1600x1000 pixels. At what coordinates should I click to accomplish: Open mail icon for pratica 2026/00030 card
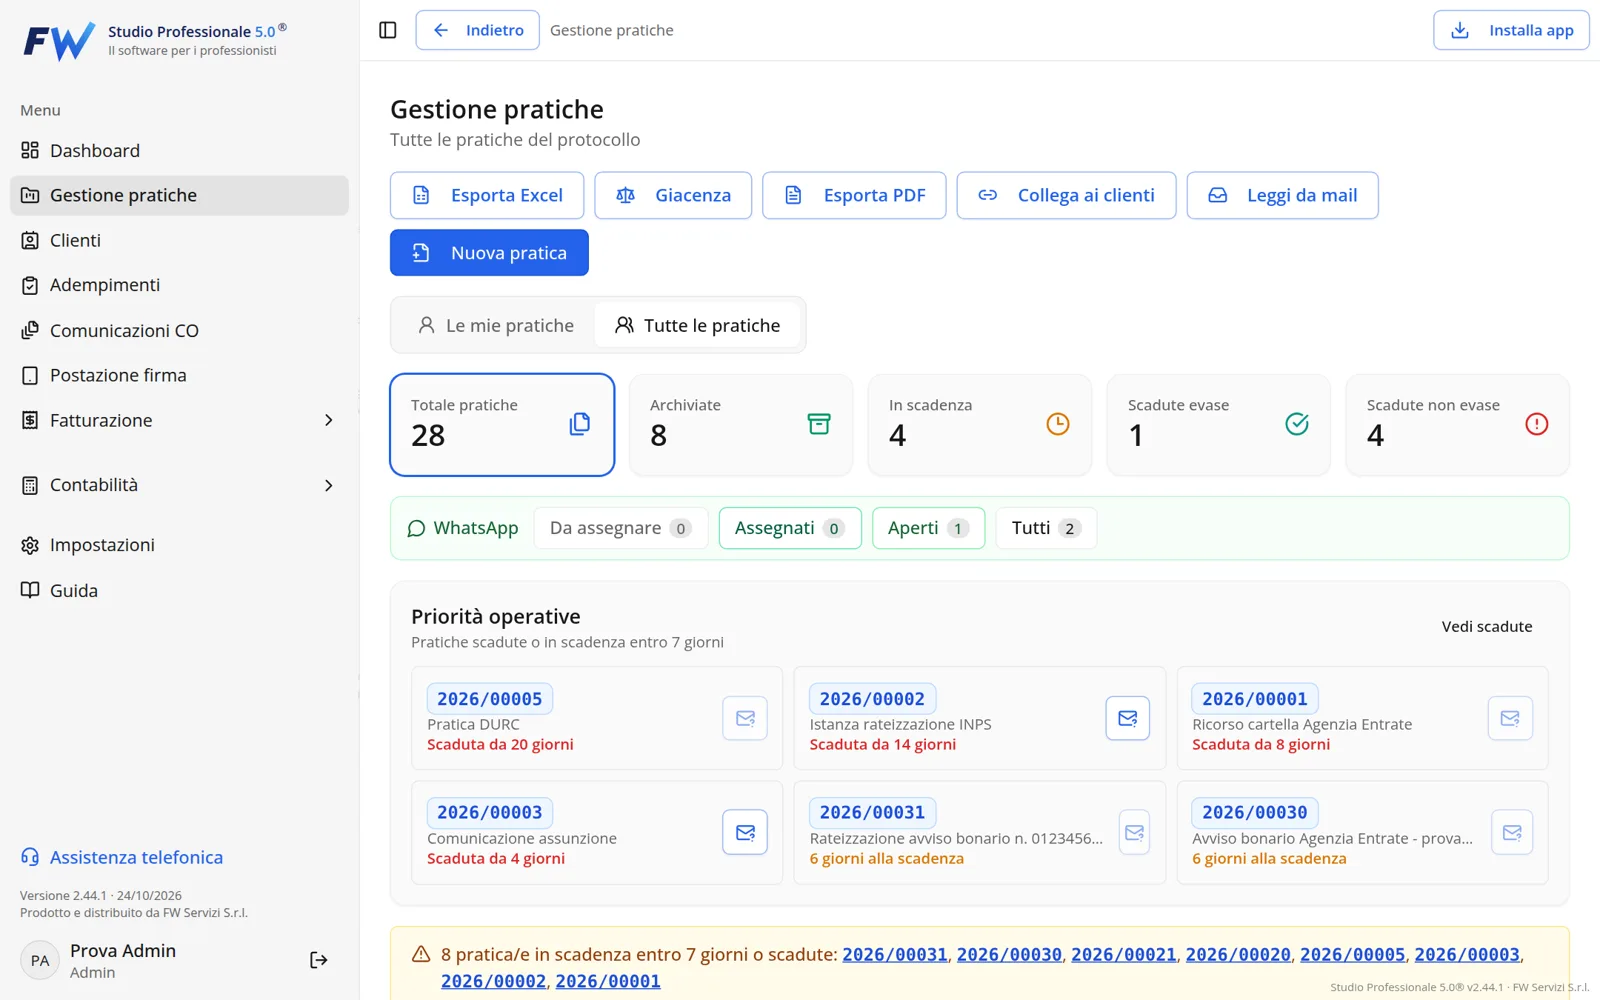pos(1512,832)
